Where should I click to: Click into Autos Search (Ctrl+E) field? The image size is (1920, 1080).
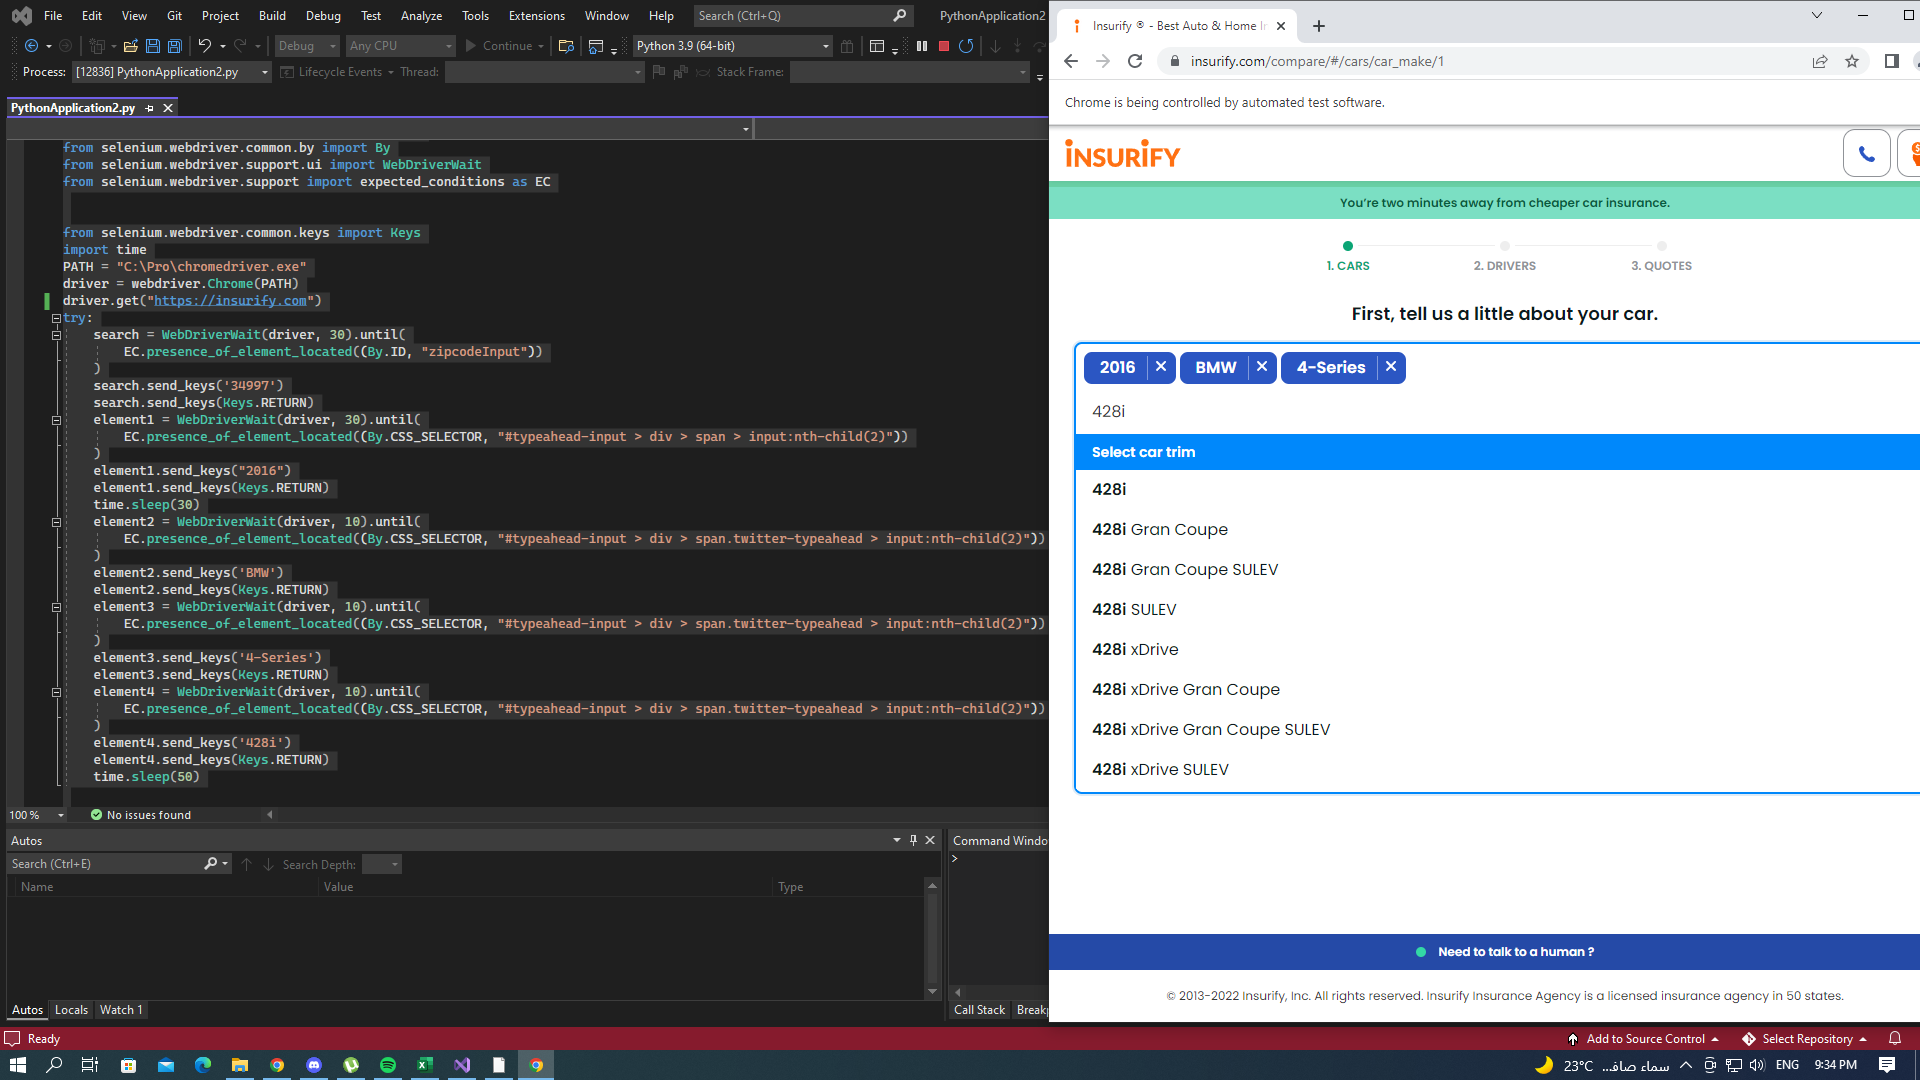tap(105, 864)
